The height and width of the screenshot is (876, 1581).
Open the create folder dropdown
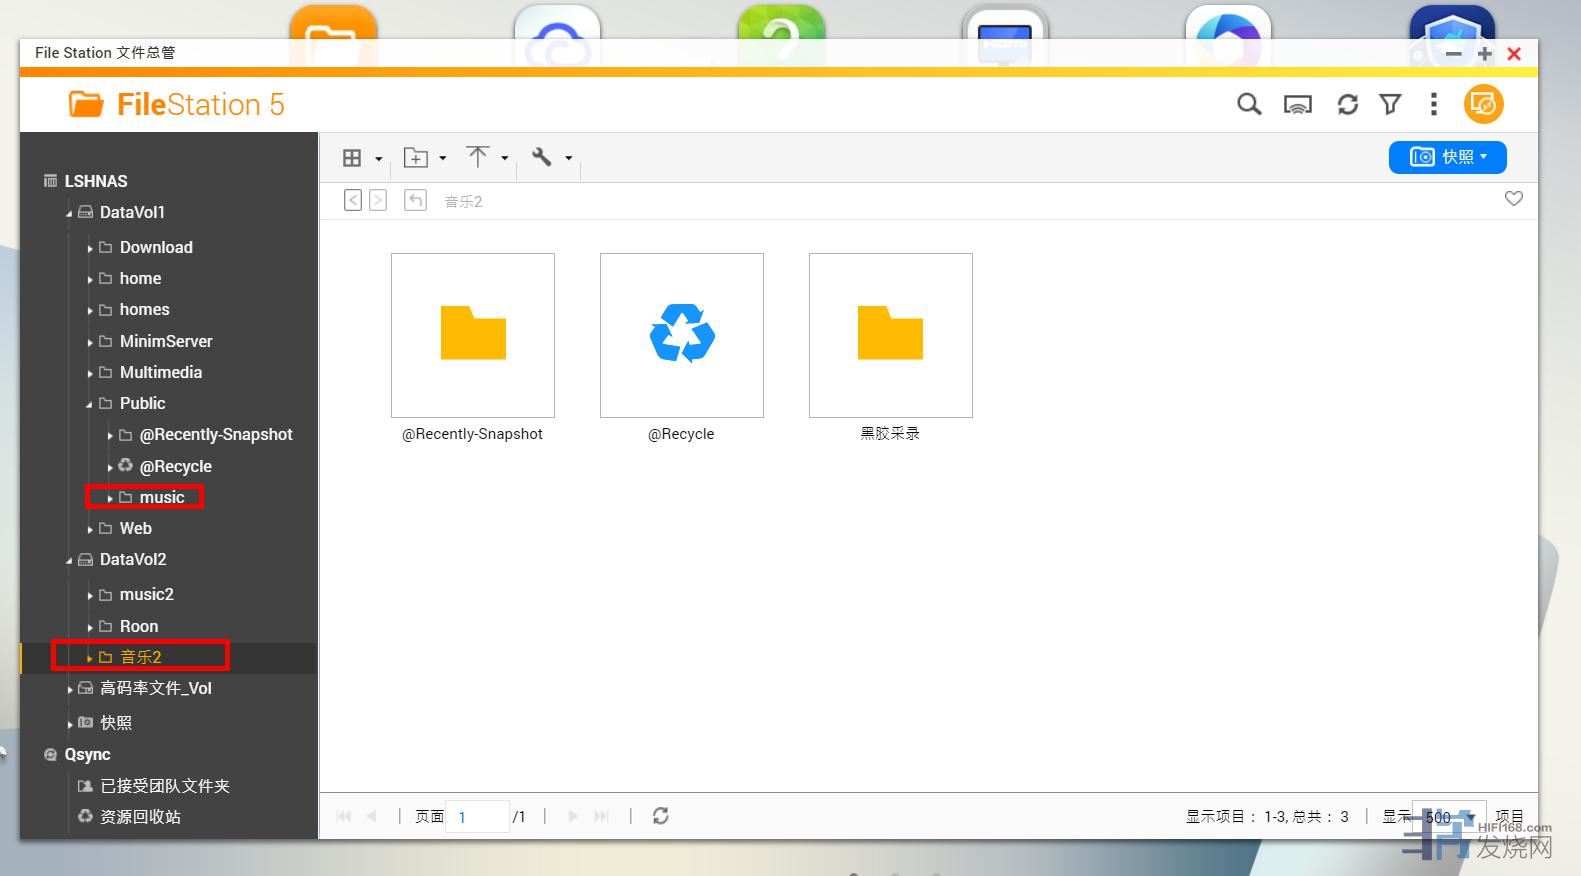[x=424, y=158]
